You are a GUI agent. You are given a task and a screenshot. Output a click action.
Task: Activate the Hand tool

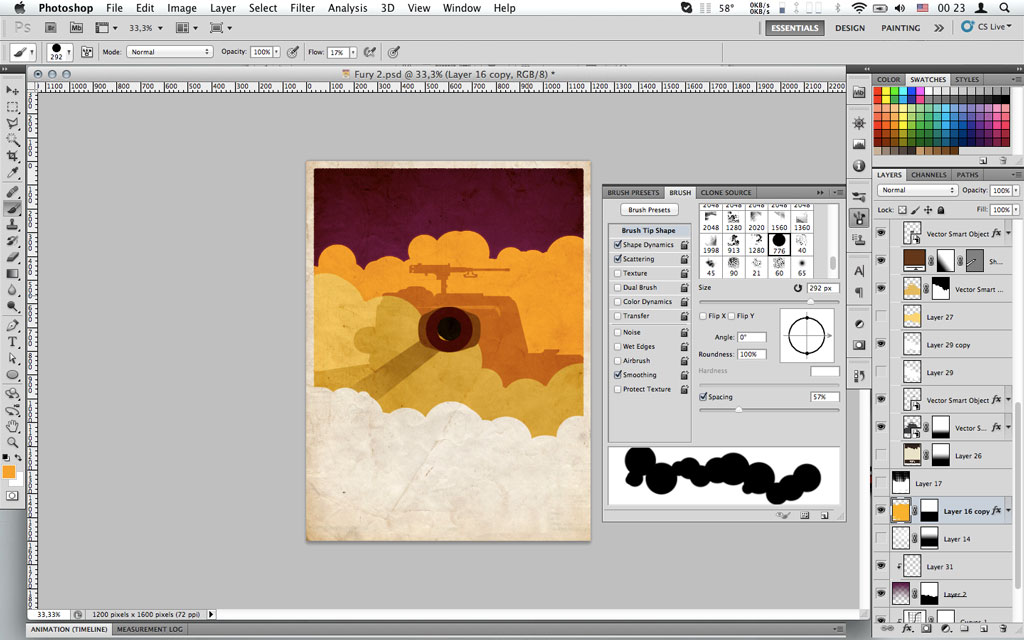(x=13, y=425)
